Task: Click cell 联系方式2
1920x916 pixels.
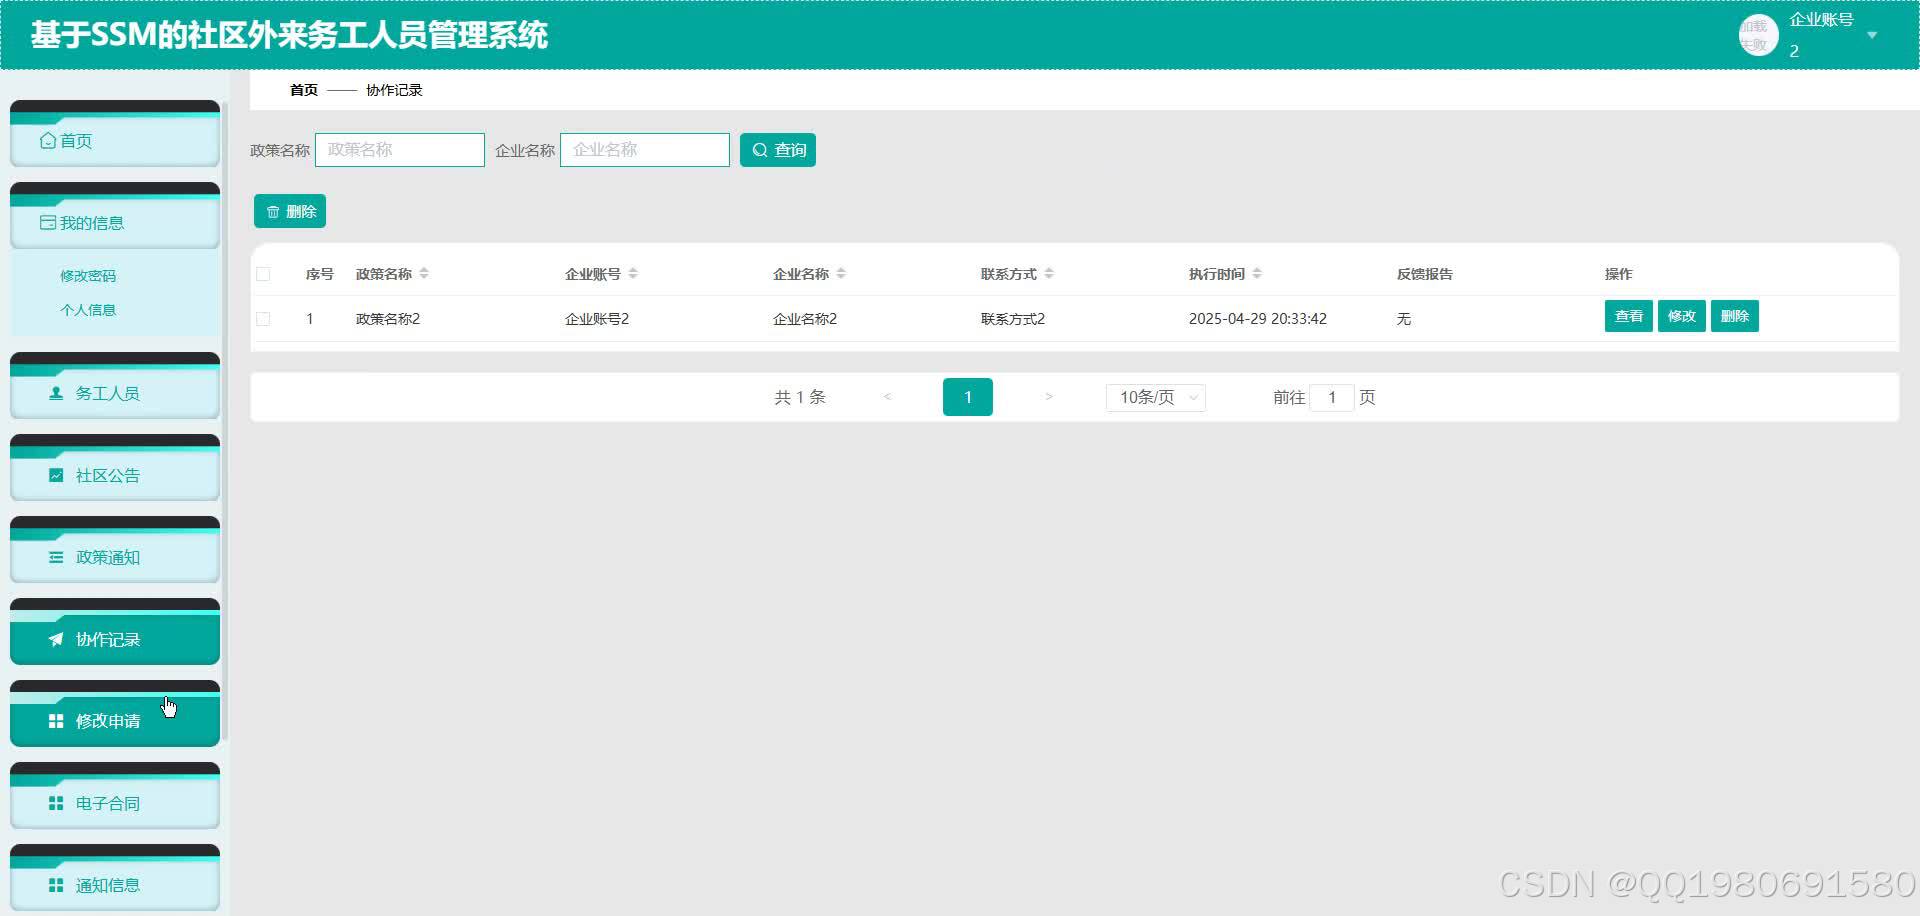Action: tap(1013, 319)
